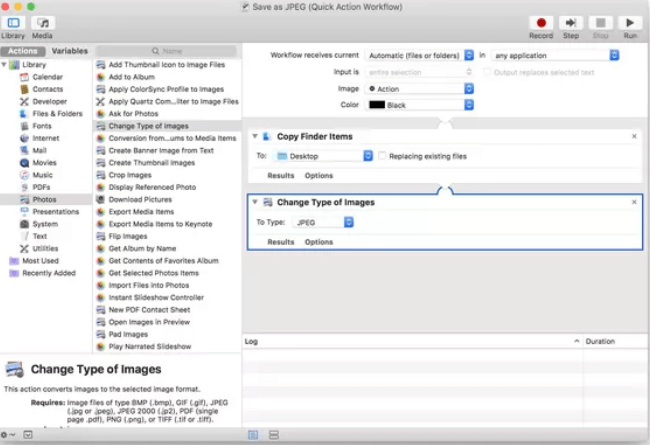Show Options of Change Type of Images
650x445 pixels.
point(319,242)
